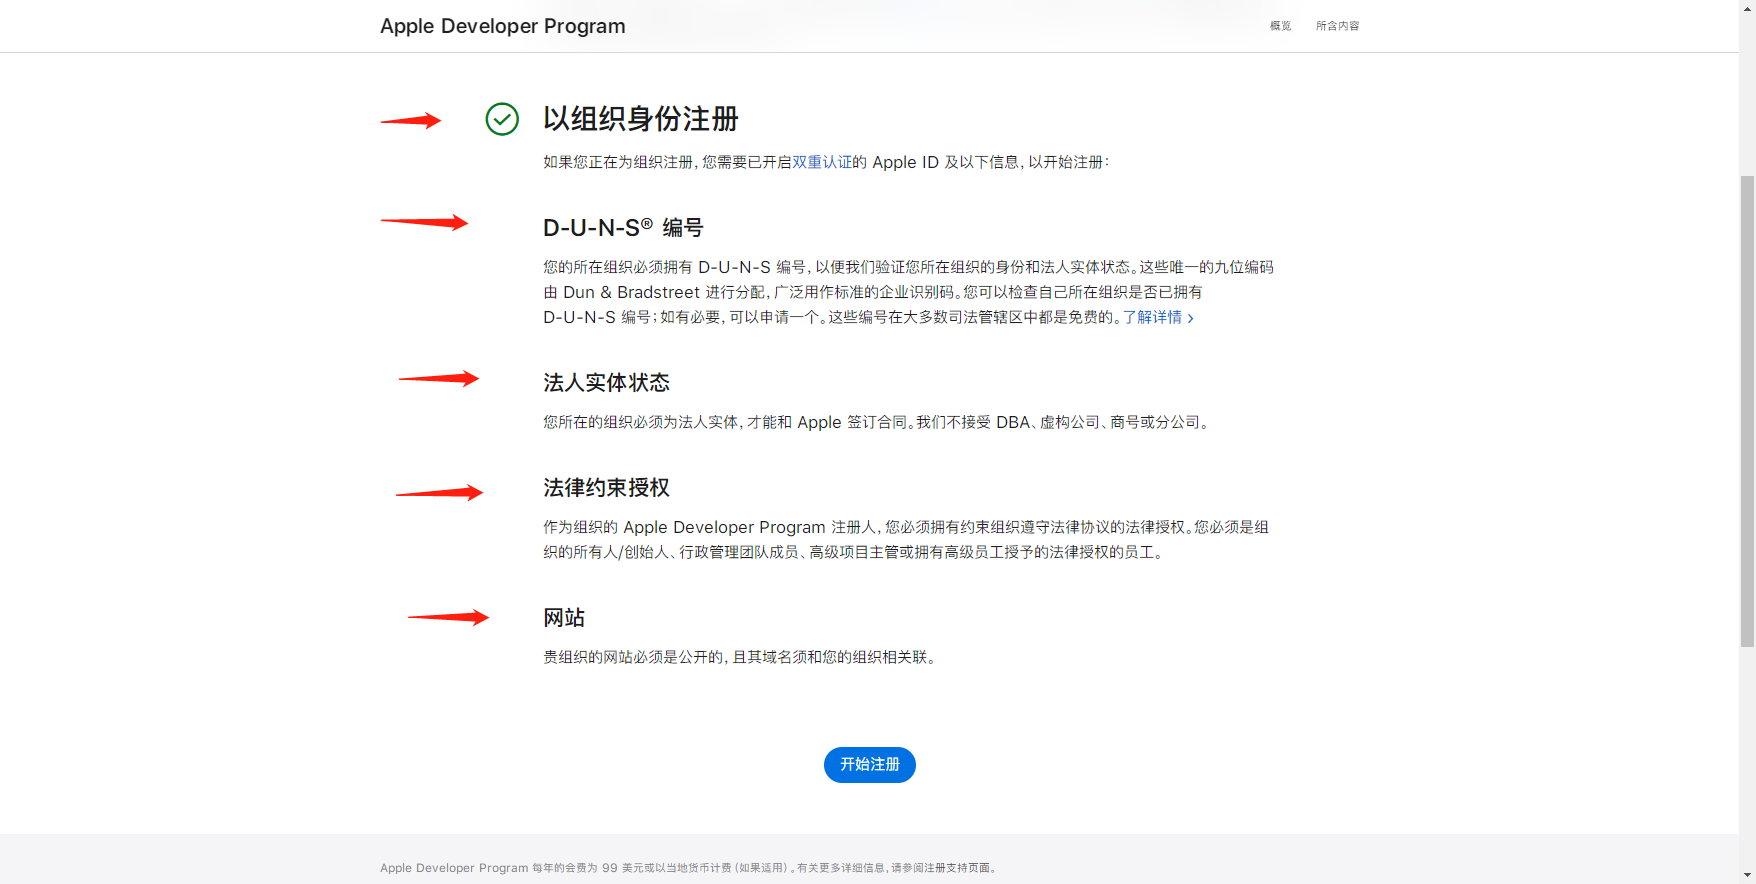Click the text mentioning Dun & Bradstreet
Screen dimensions: 1756x884
908,292
